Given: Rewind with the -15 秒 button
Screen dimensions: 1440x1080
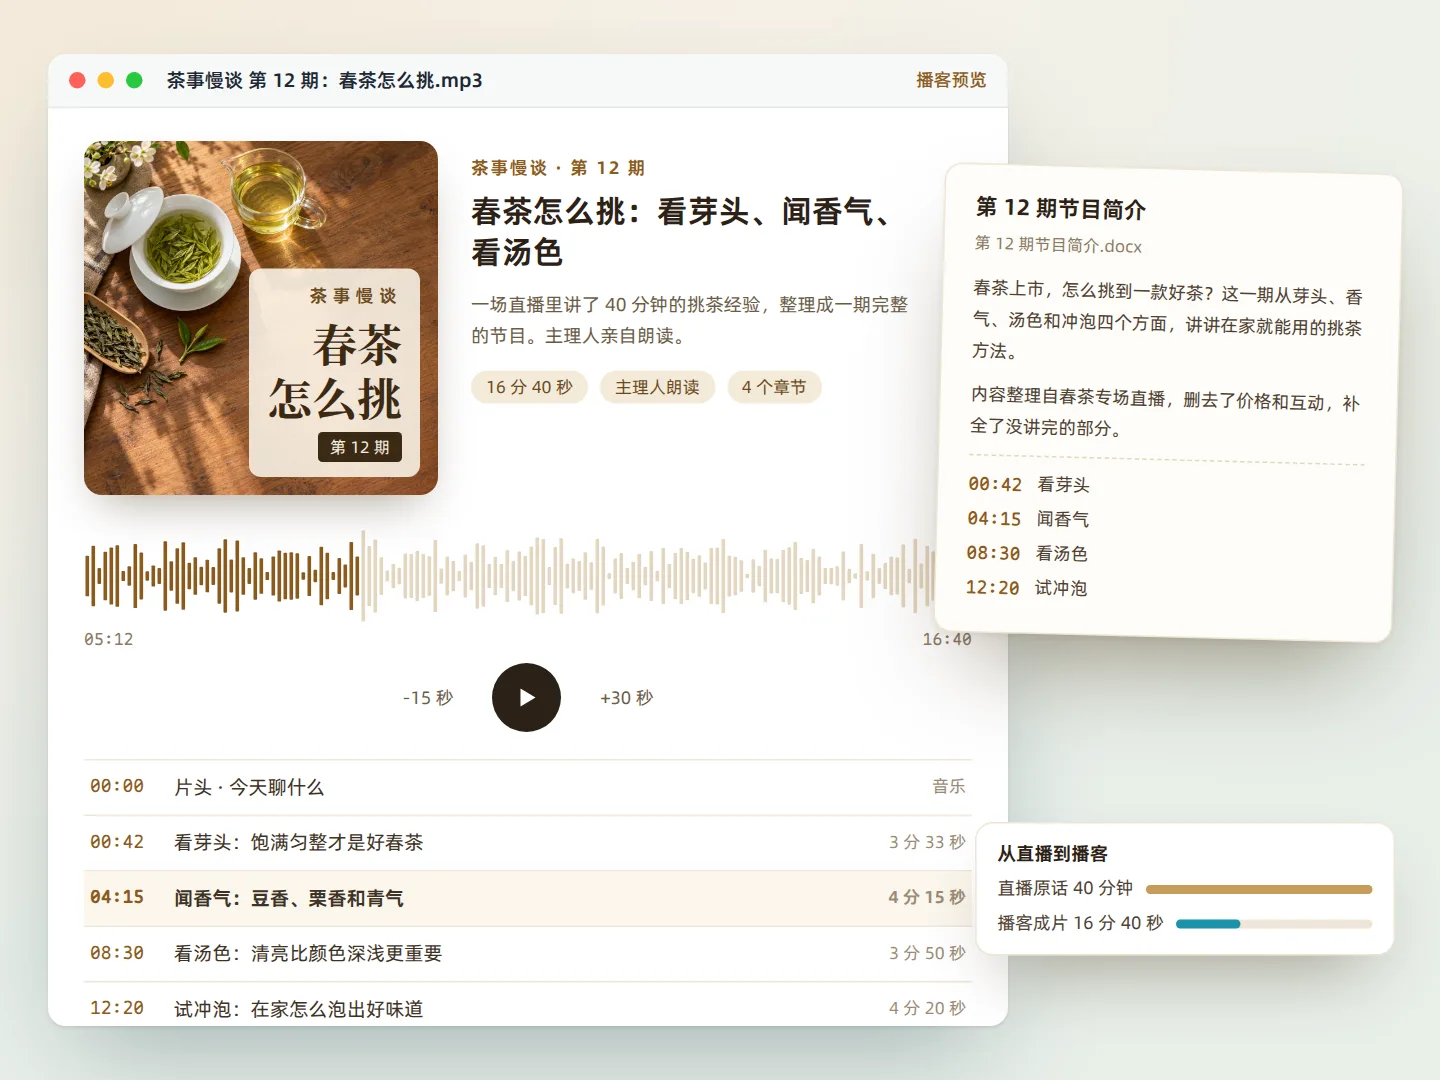Looking at the screenshot, I should click(428, 698).
